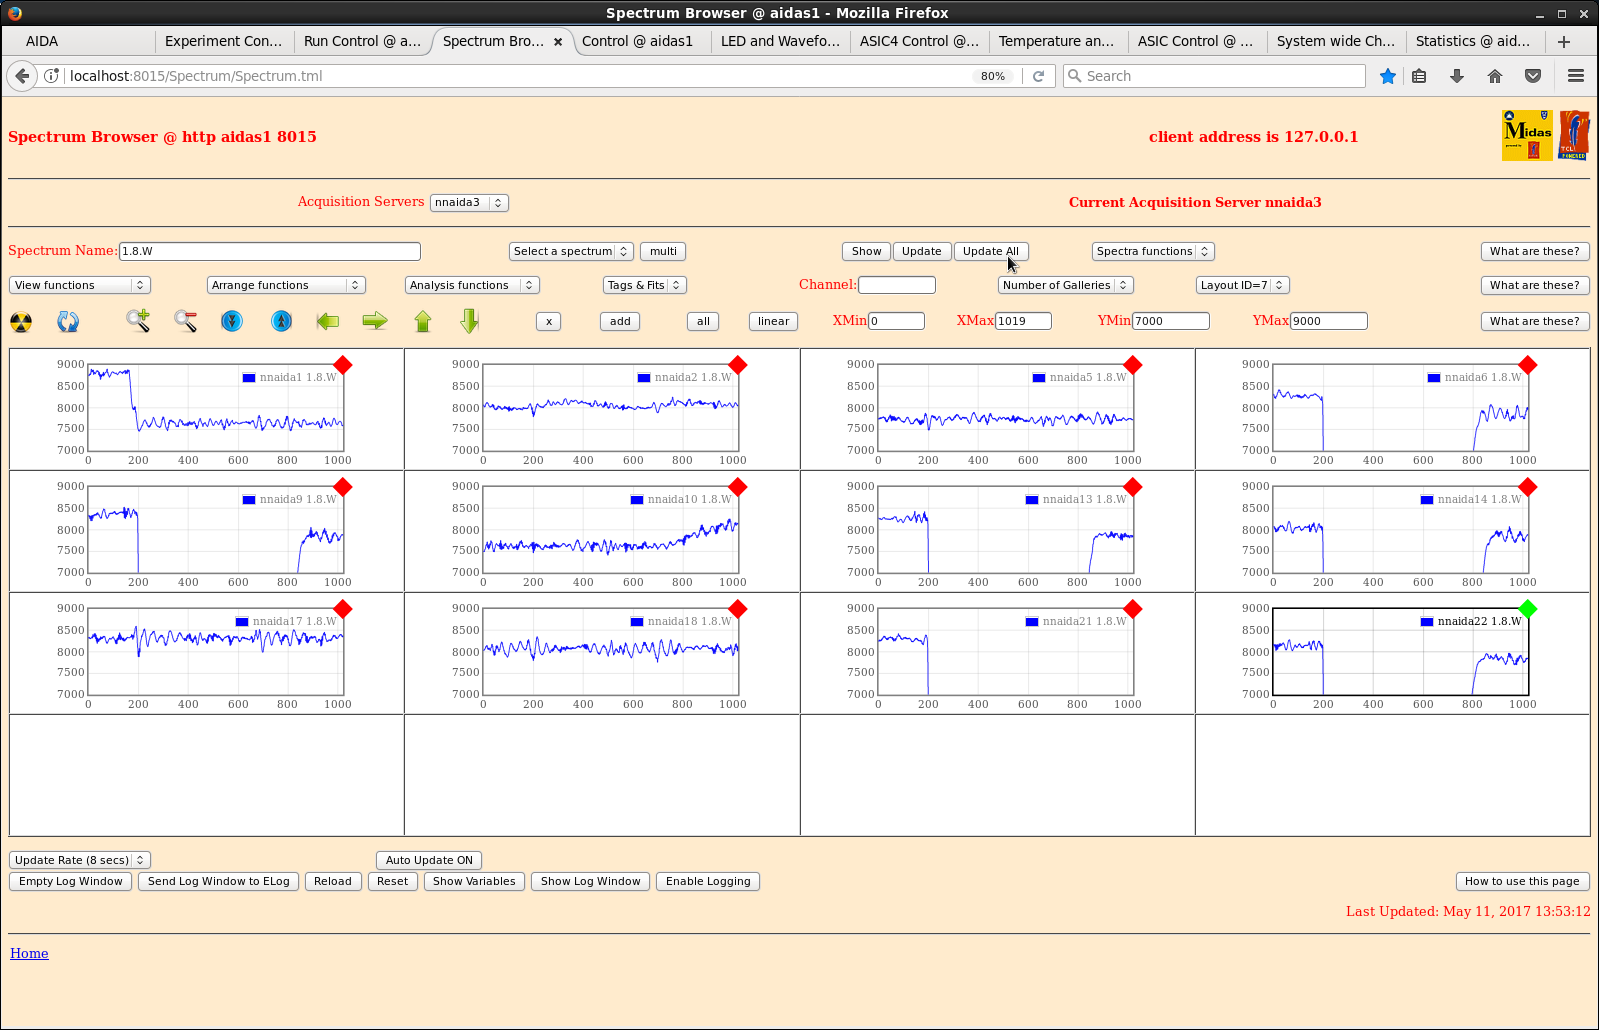Open the Acquisition Servers nnaida3 dropdown

tap(469, 203)
